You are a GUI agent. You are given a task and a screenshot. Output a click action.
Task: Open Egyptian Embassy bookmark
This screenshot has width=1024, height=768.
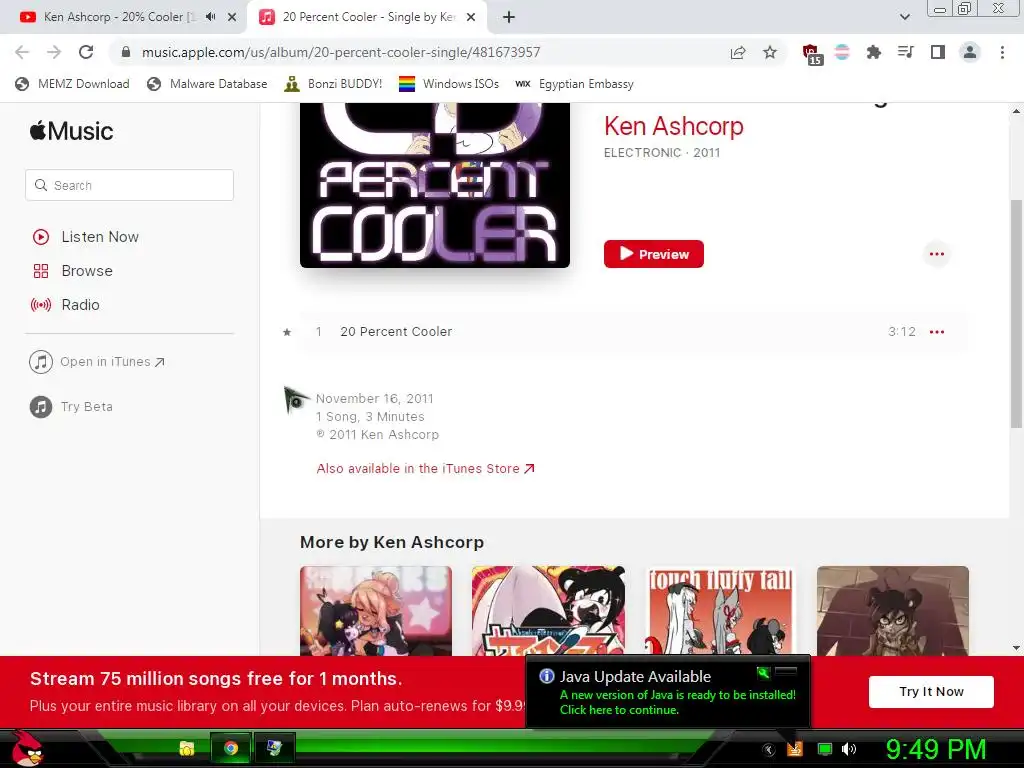click(574, 84)
